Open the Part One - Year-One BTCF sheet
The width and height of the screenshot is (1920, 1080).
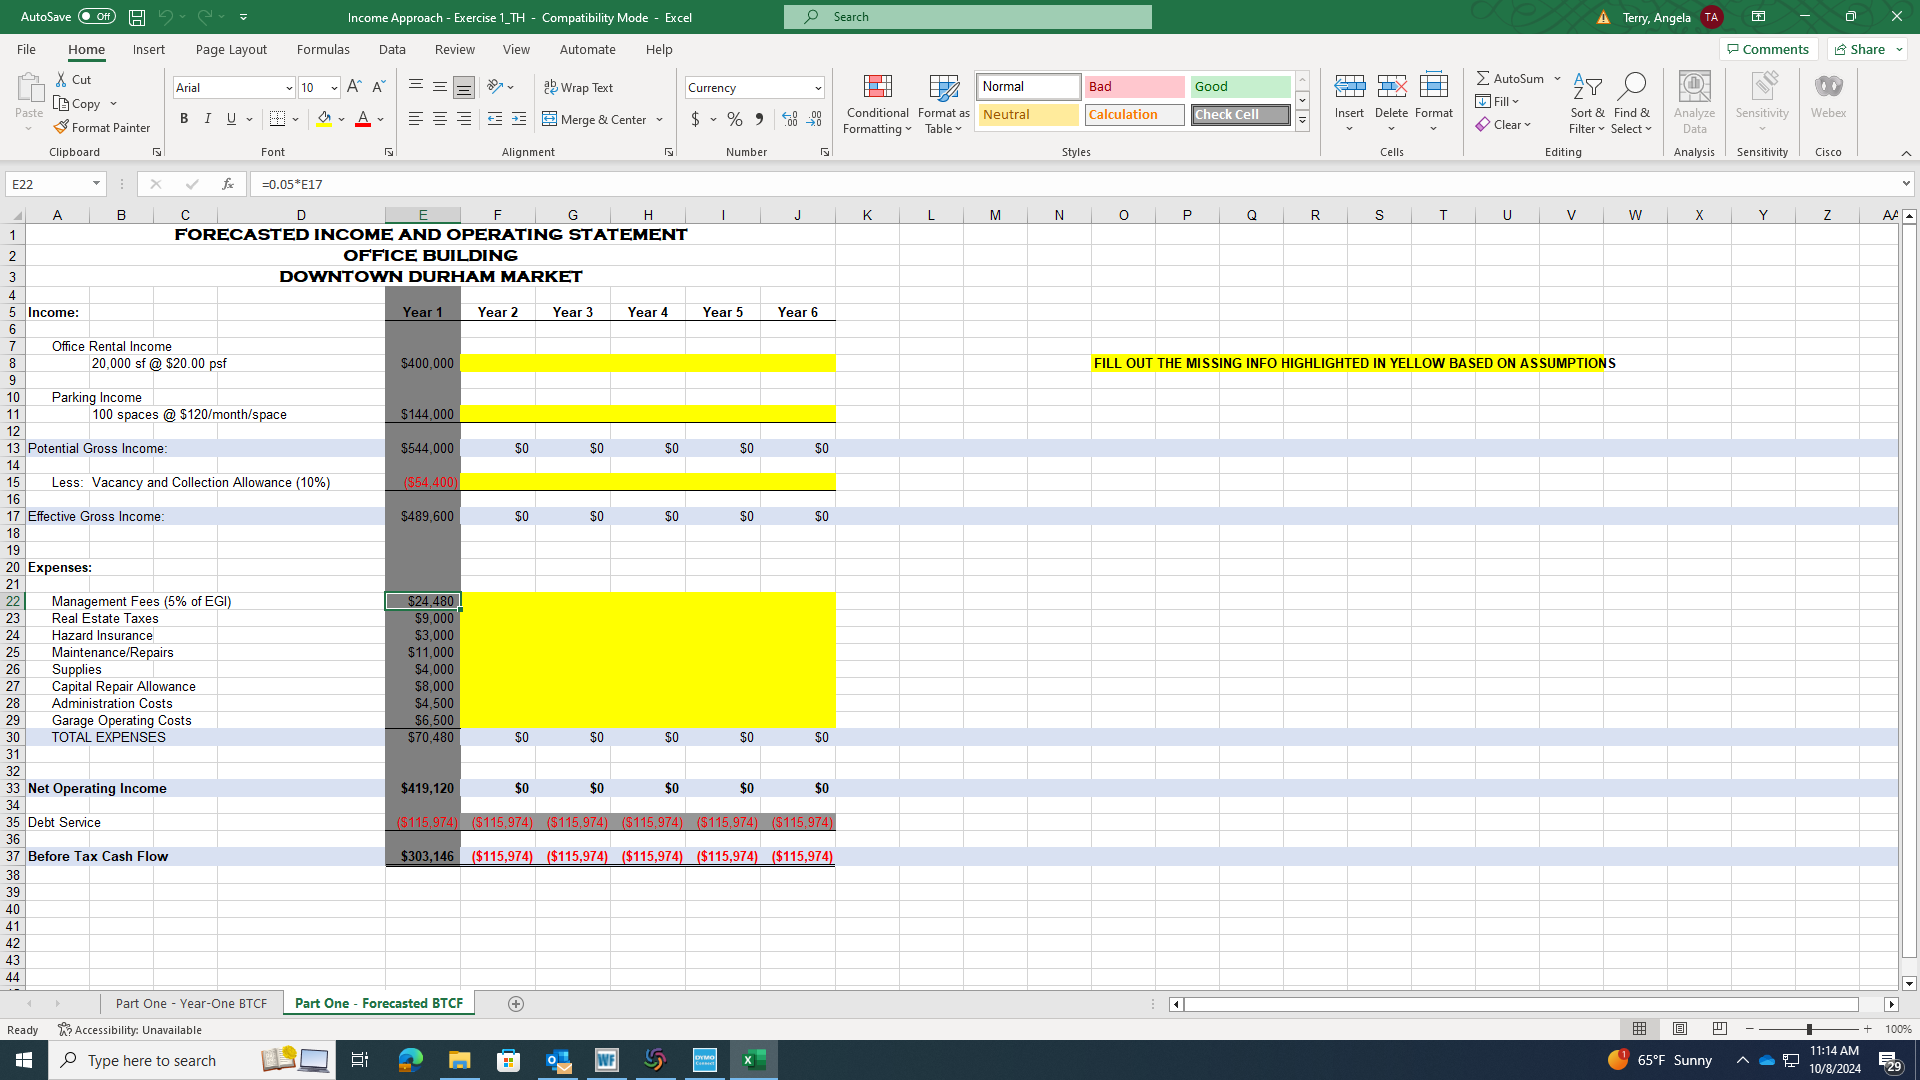coord(191,1003)
